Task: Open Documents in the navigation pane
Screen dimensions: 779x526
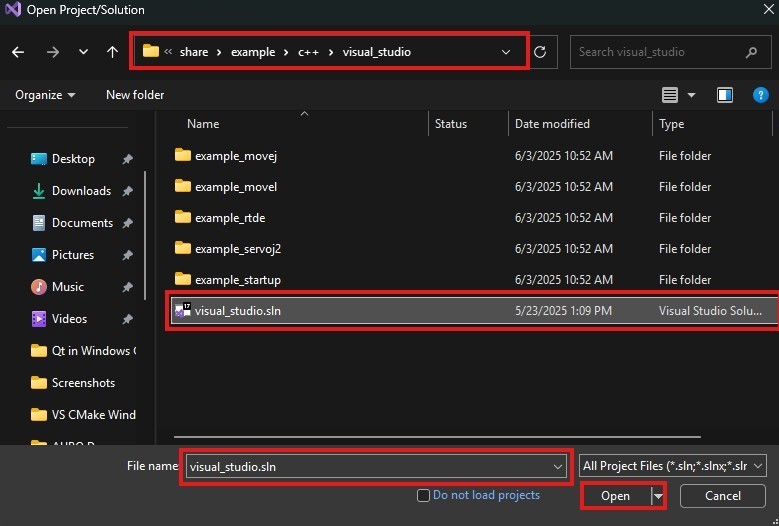Action: pyautogui.click(x=82, y=223)
